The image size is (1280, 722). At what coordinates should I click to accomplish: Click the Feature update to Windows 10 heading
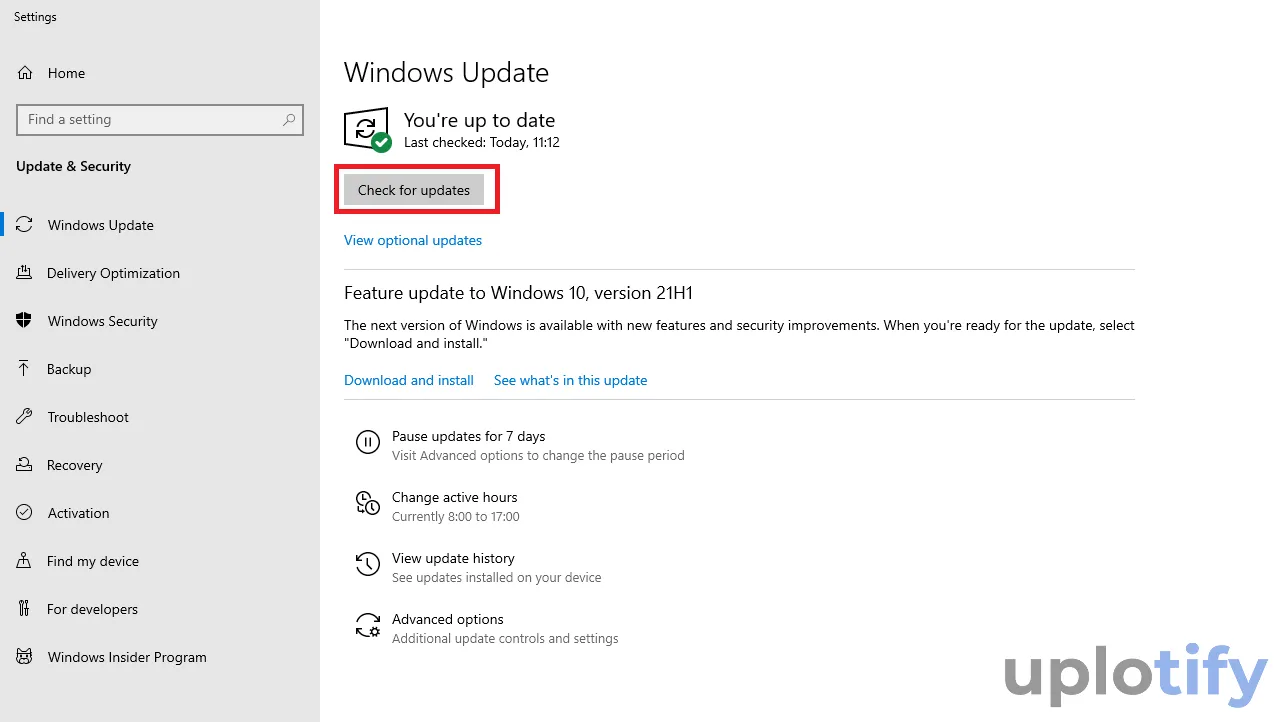coord(518,293)
